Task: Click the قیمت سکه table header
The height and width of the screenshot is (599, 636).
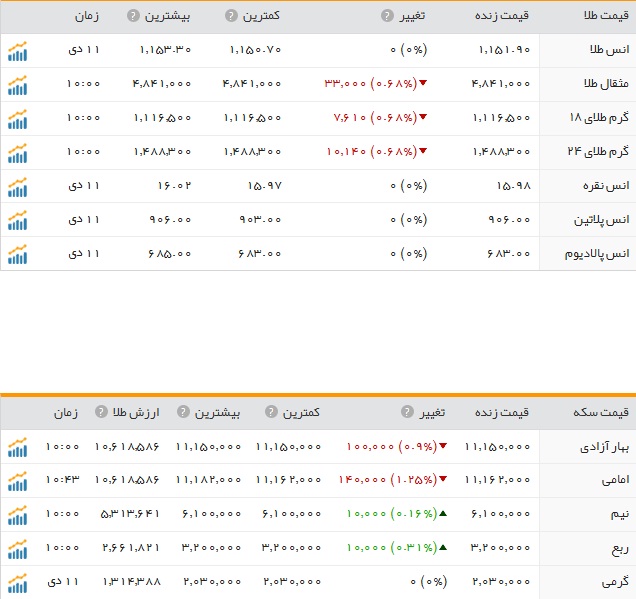Action: coord(601,412)
